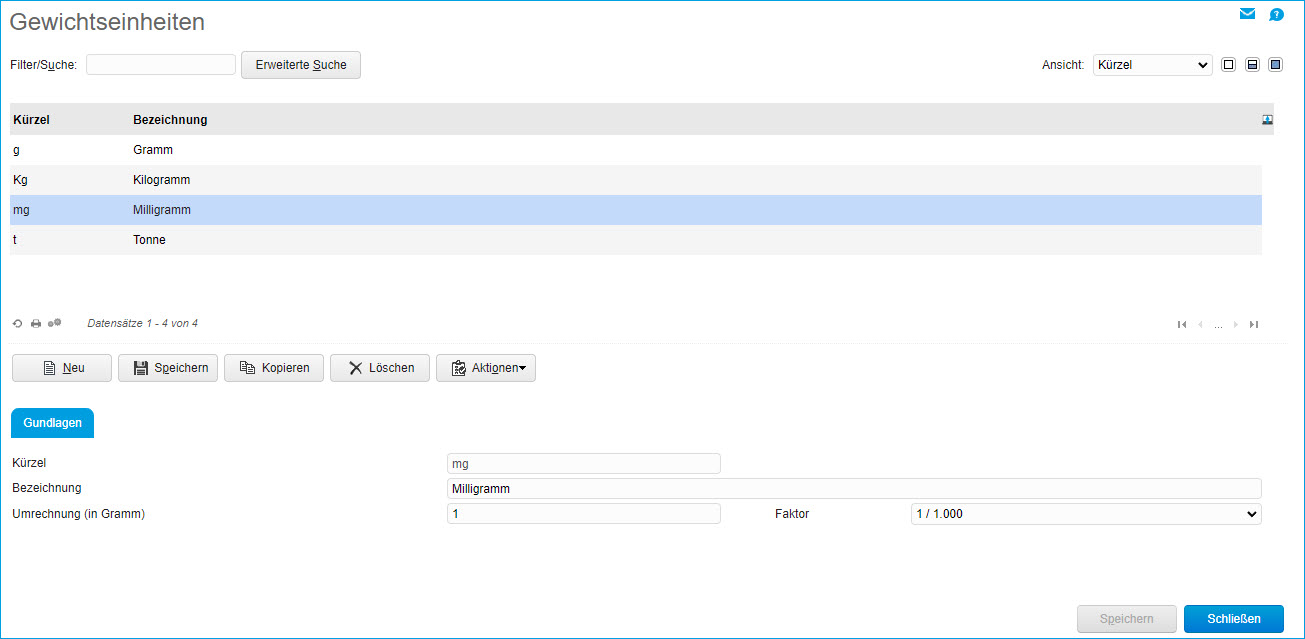This screenshot has height=639, width=1305.
Task: Click the Kürzel field containing mg
Action: coord(584,464)
